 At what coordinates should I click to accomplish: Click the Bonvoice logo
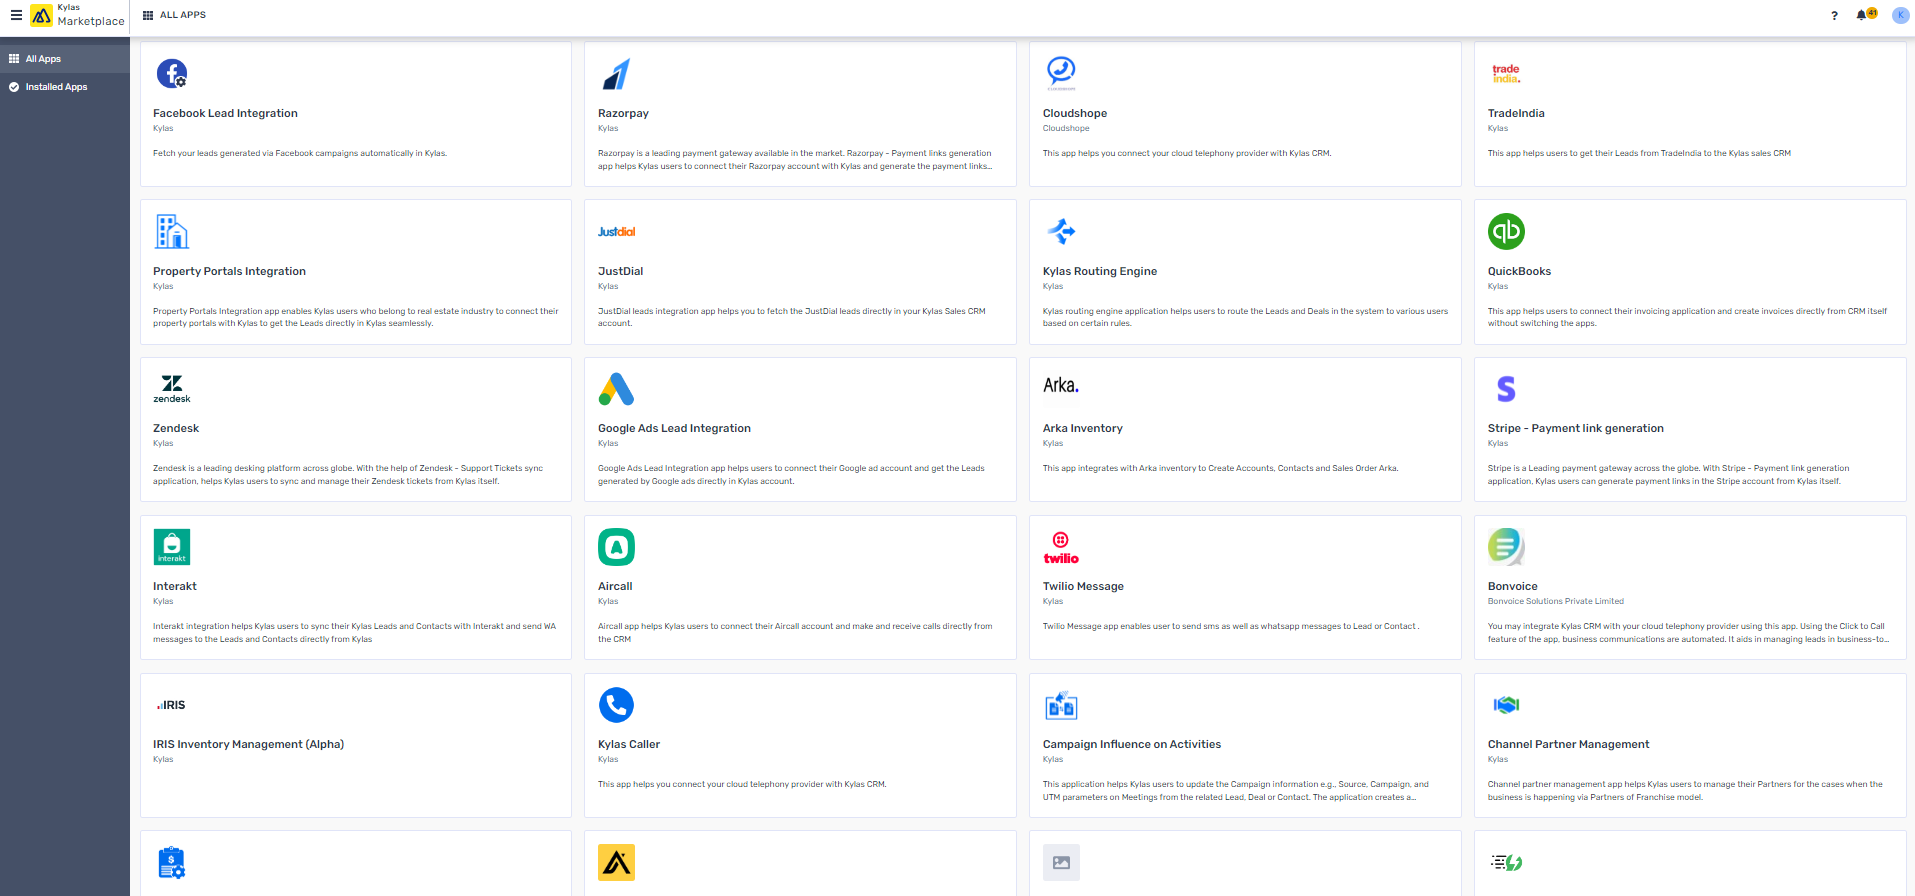pos(1506,546)
